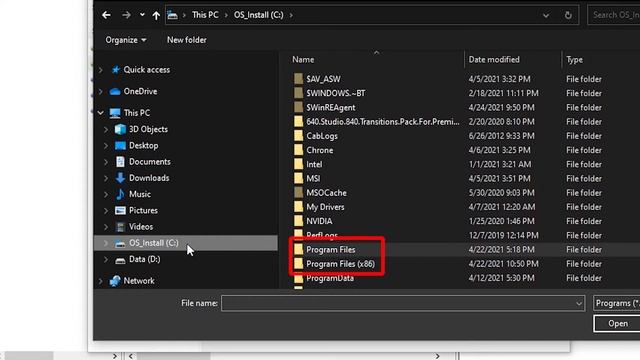Select $WinREAgent folder

(331, 108)
